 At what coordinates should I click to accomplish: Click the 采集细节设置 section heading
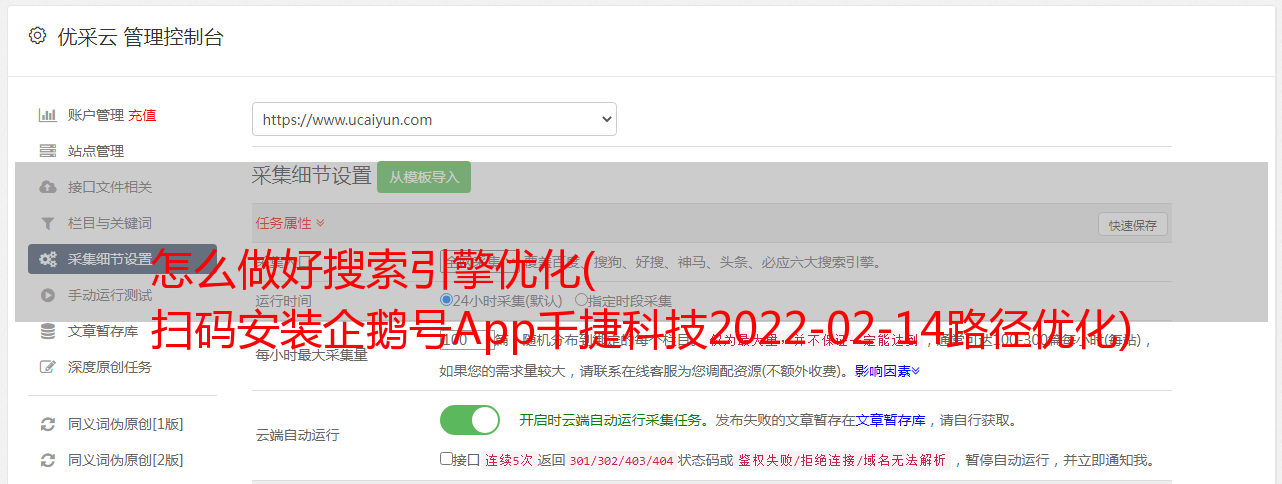[312, 176]
